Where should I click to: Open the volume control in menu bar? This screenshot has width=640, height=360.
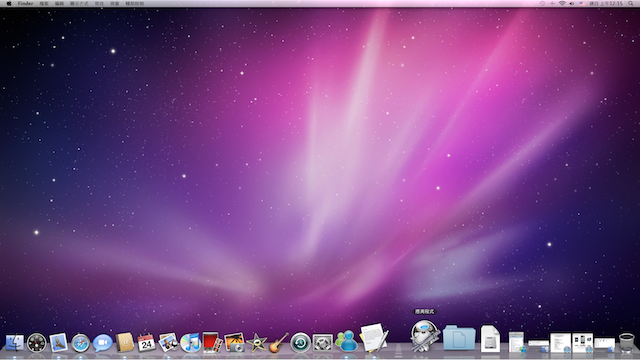point(572,3)
